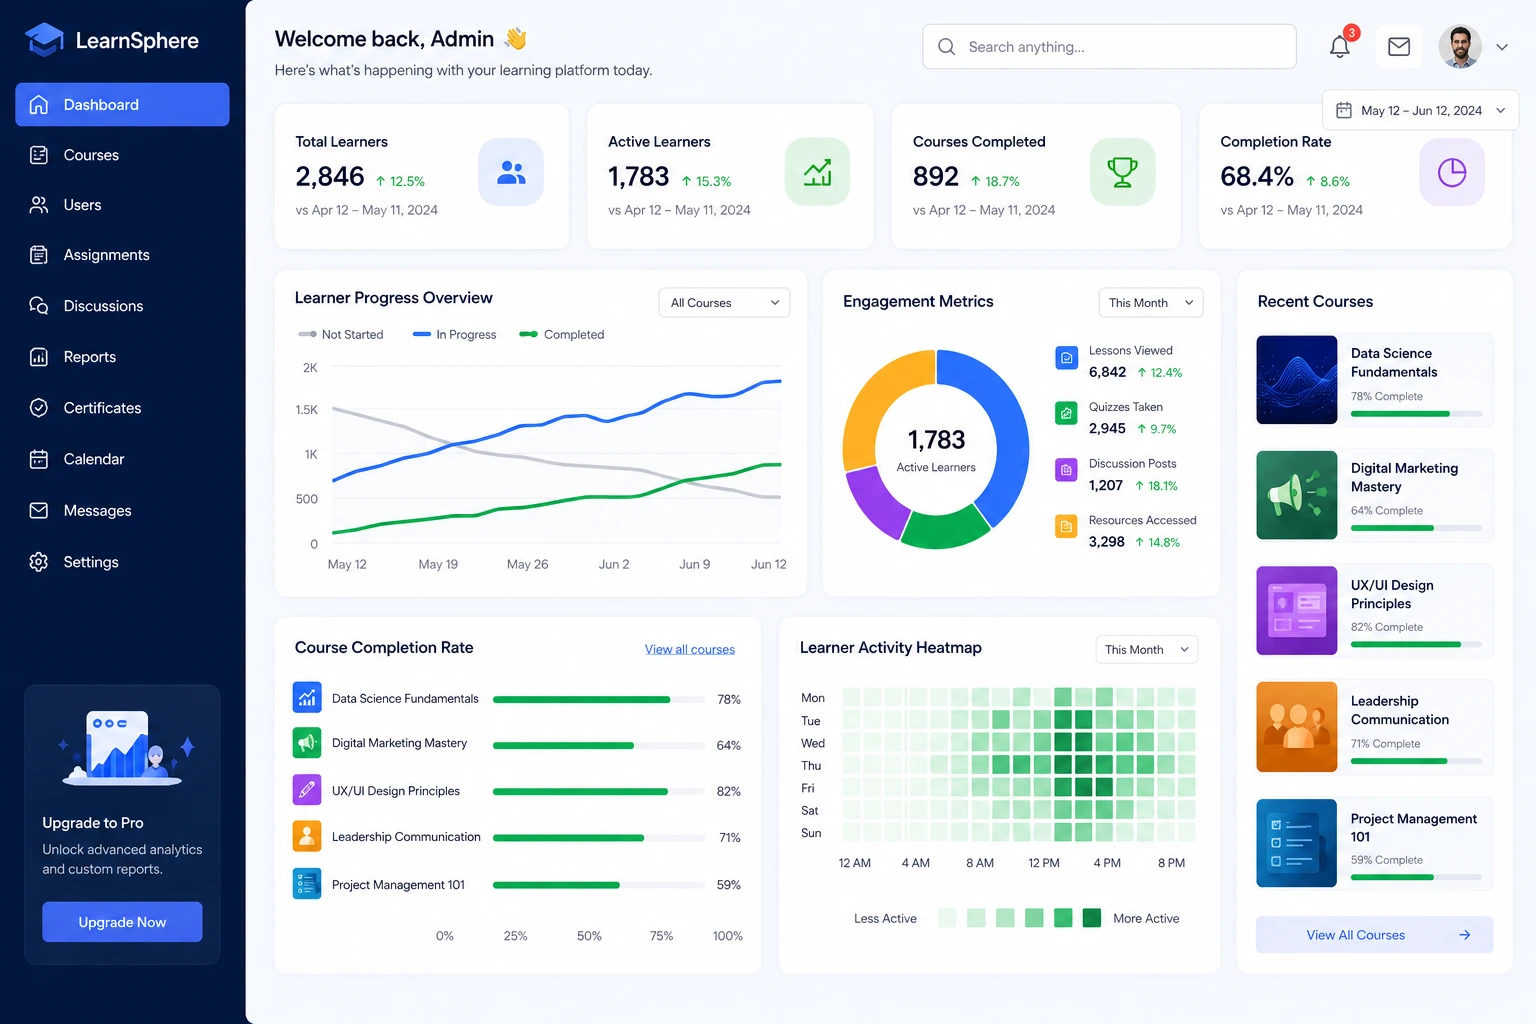Click the Completion Rate pie icon
This screenshot has width=1536, height=1024.
[x=1452, y=172]
